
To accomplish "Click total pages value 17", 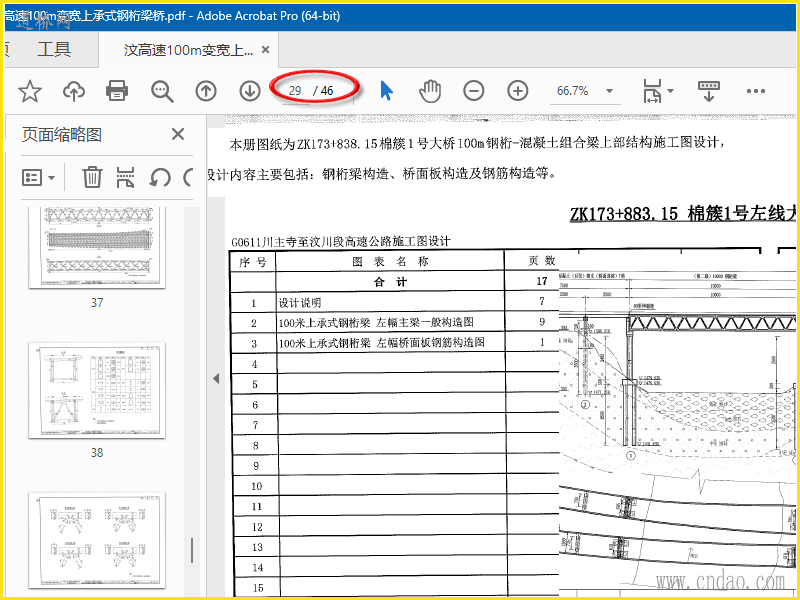I will point(542,281).
